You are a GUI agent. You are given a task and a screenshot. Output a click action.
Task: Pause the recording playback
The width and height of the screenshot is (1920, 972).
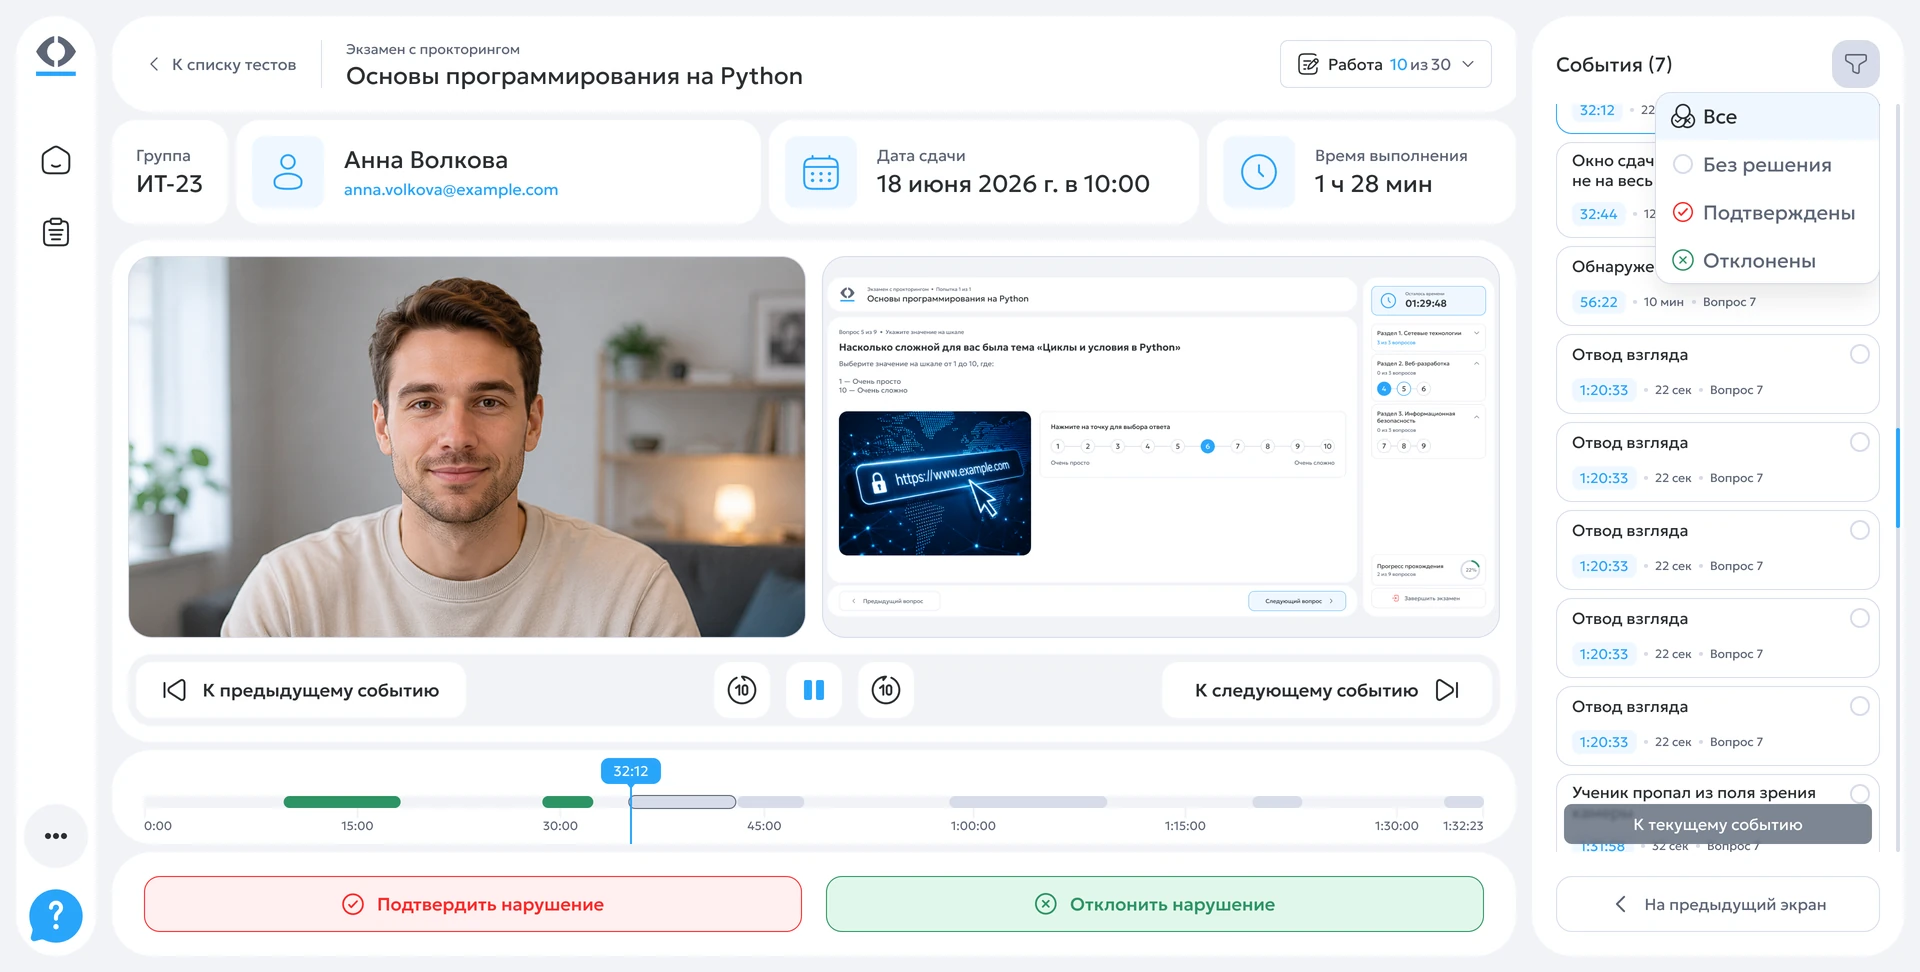click(x=814, y=690)
